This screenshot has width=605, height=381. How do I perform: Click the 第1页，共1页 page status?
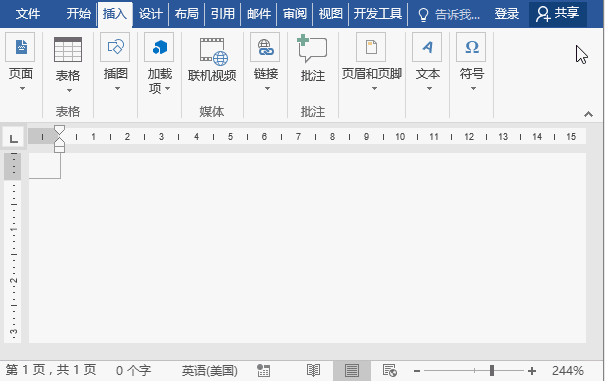(51, 370)
